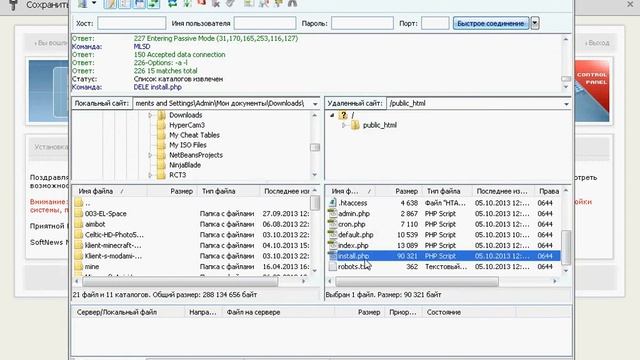Open the Site Manager dropdown arrow
Viewport: 640px width, 360px height.
coord(94,3)
